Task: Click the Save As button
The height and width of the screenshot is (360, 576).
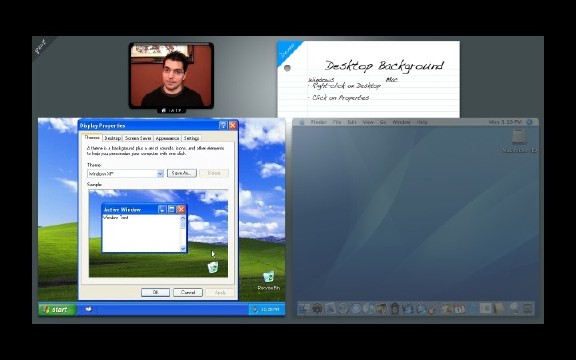Action: [x=182, y=173]
